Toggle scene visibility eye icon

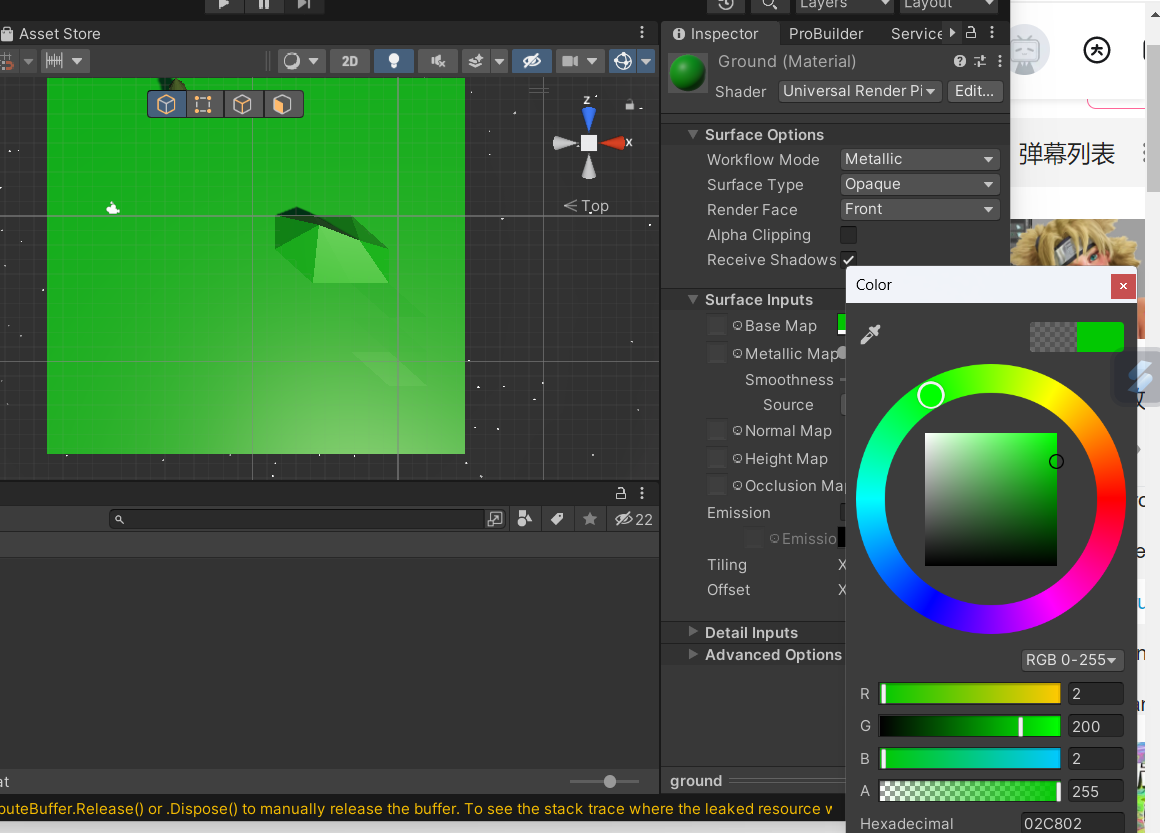pyautogui.click(x=532, y=61)
